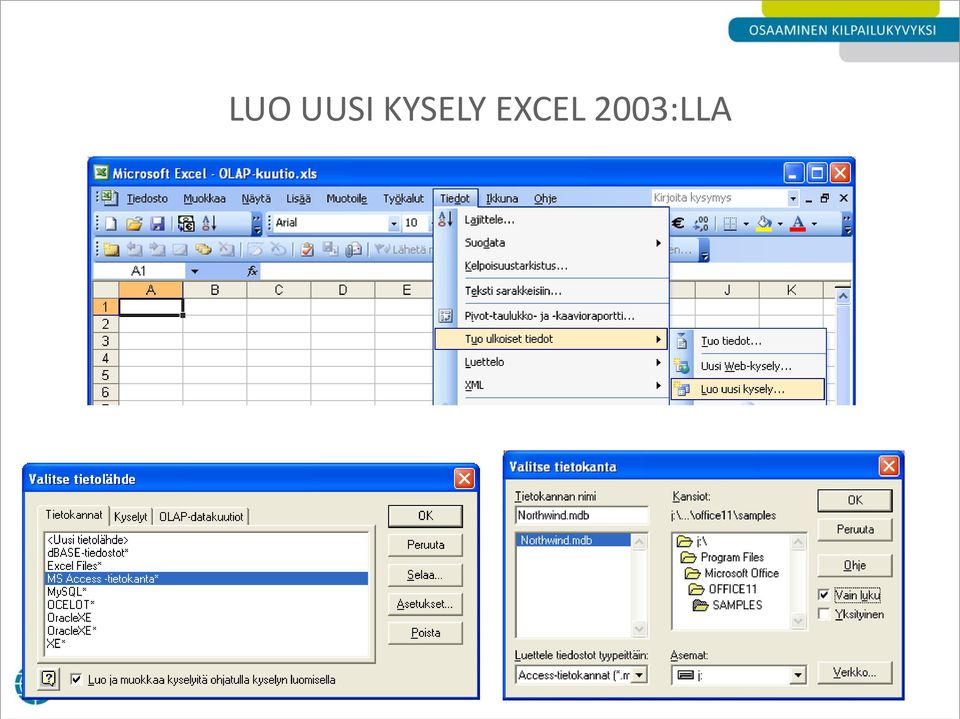Open the Access-tietokannat file type dropdown
The width and height of the screenshot is (960, 719).
[640, 675]
